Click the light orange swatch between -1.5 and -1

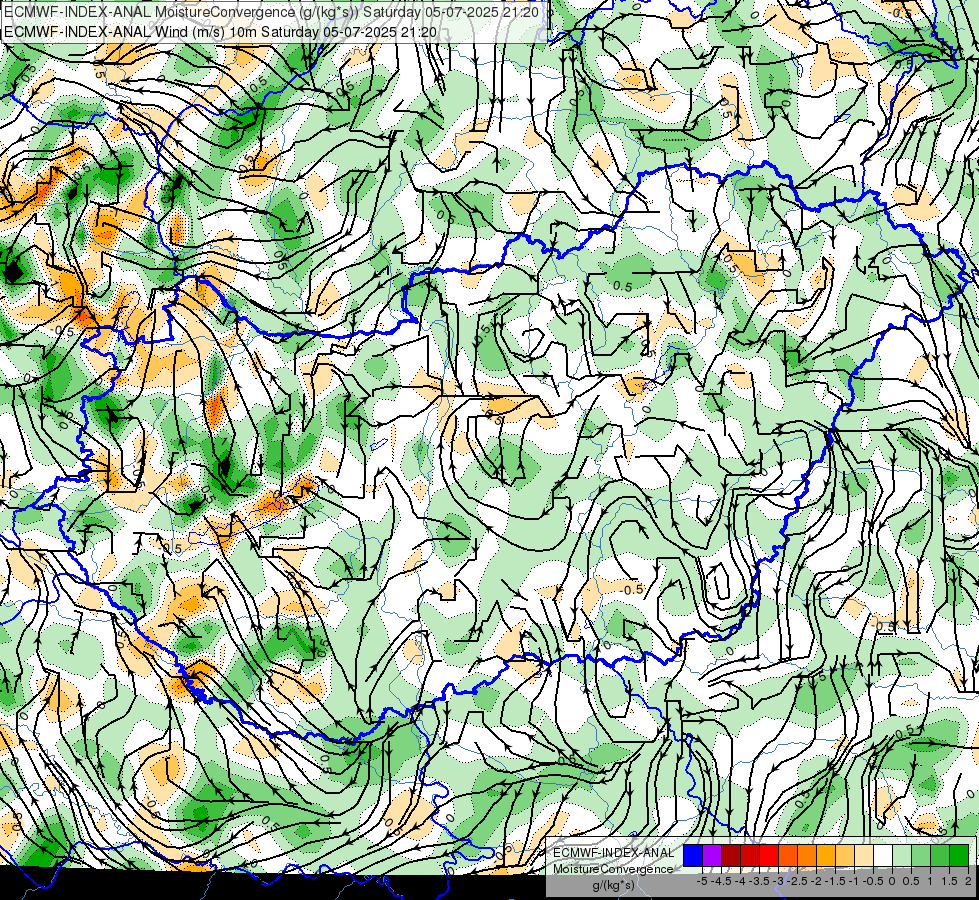[x=845, y=855]
